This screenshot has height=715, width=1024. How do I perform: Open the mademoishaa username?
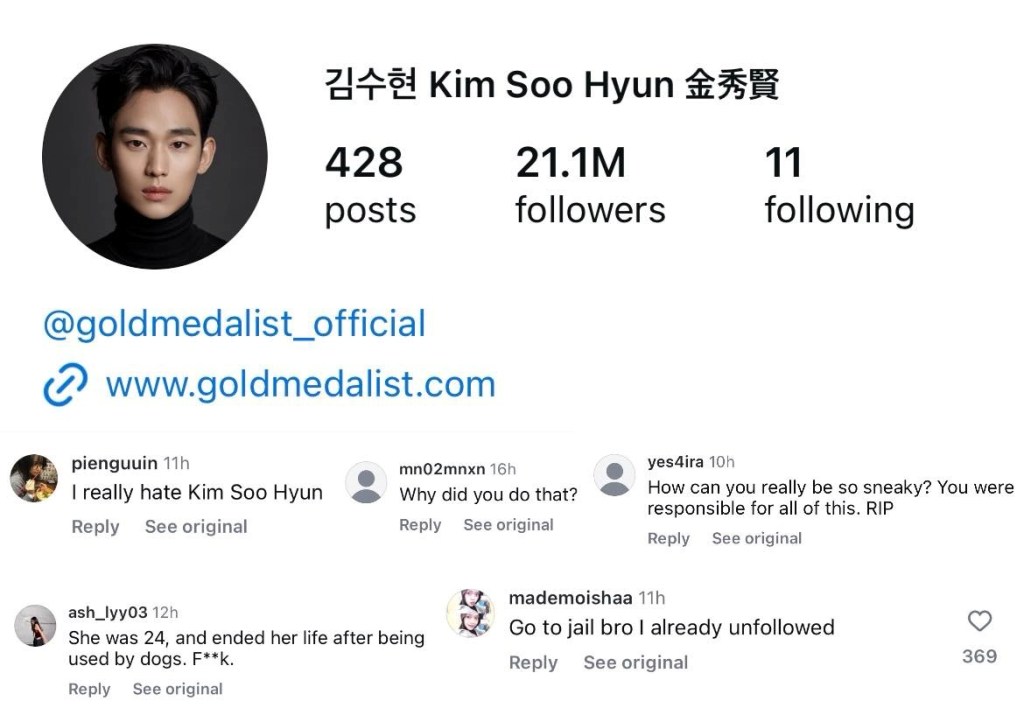[570, 597]
